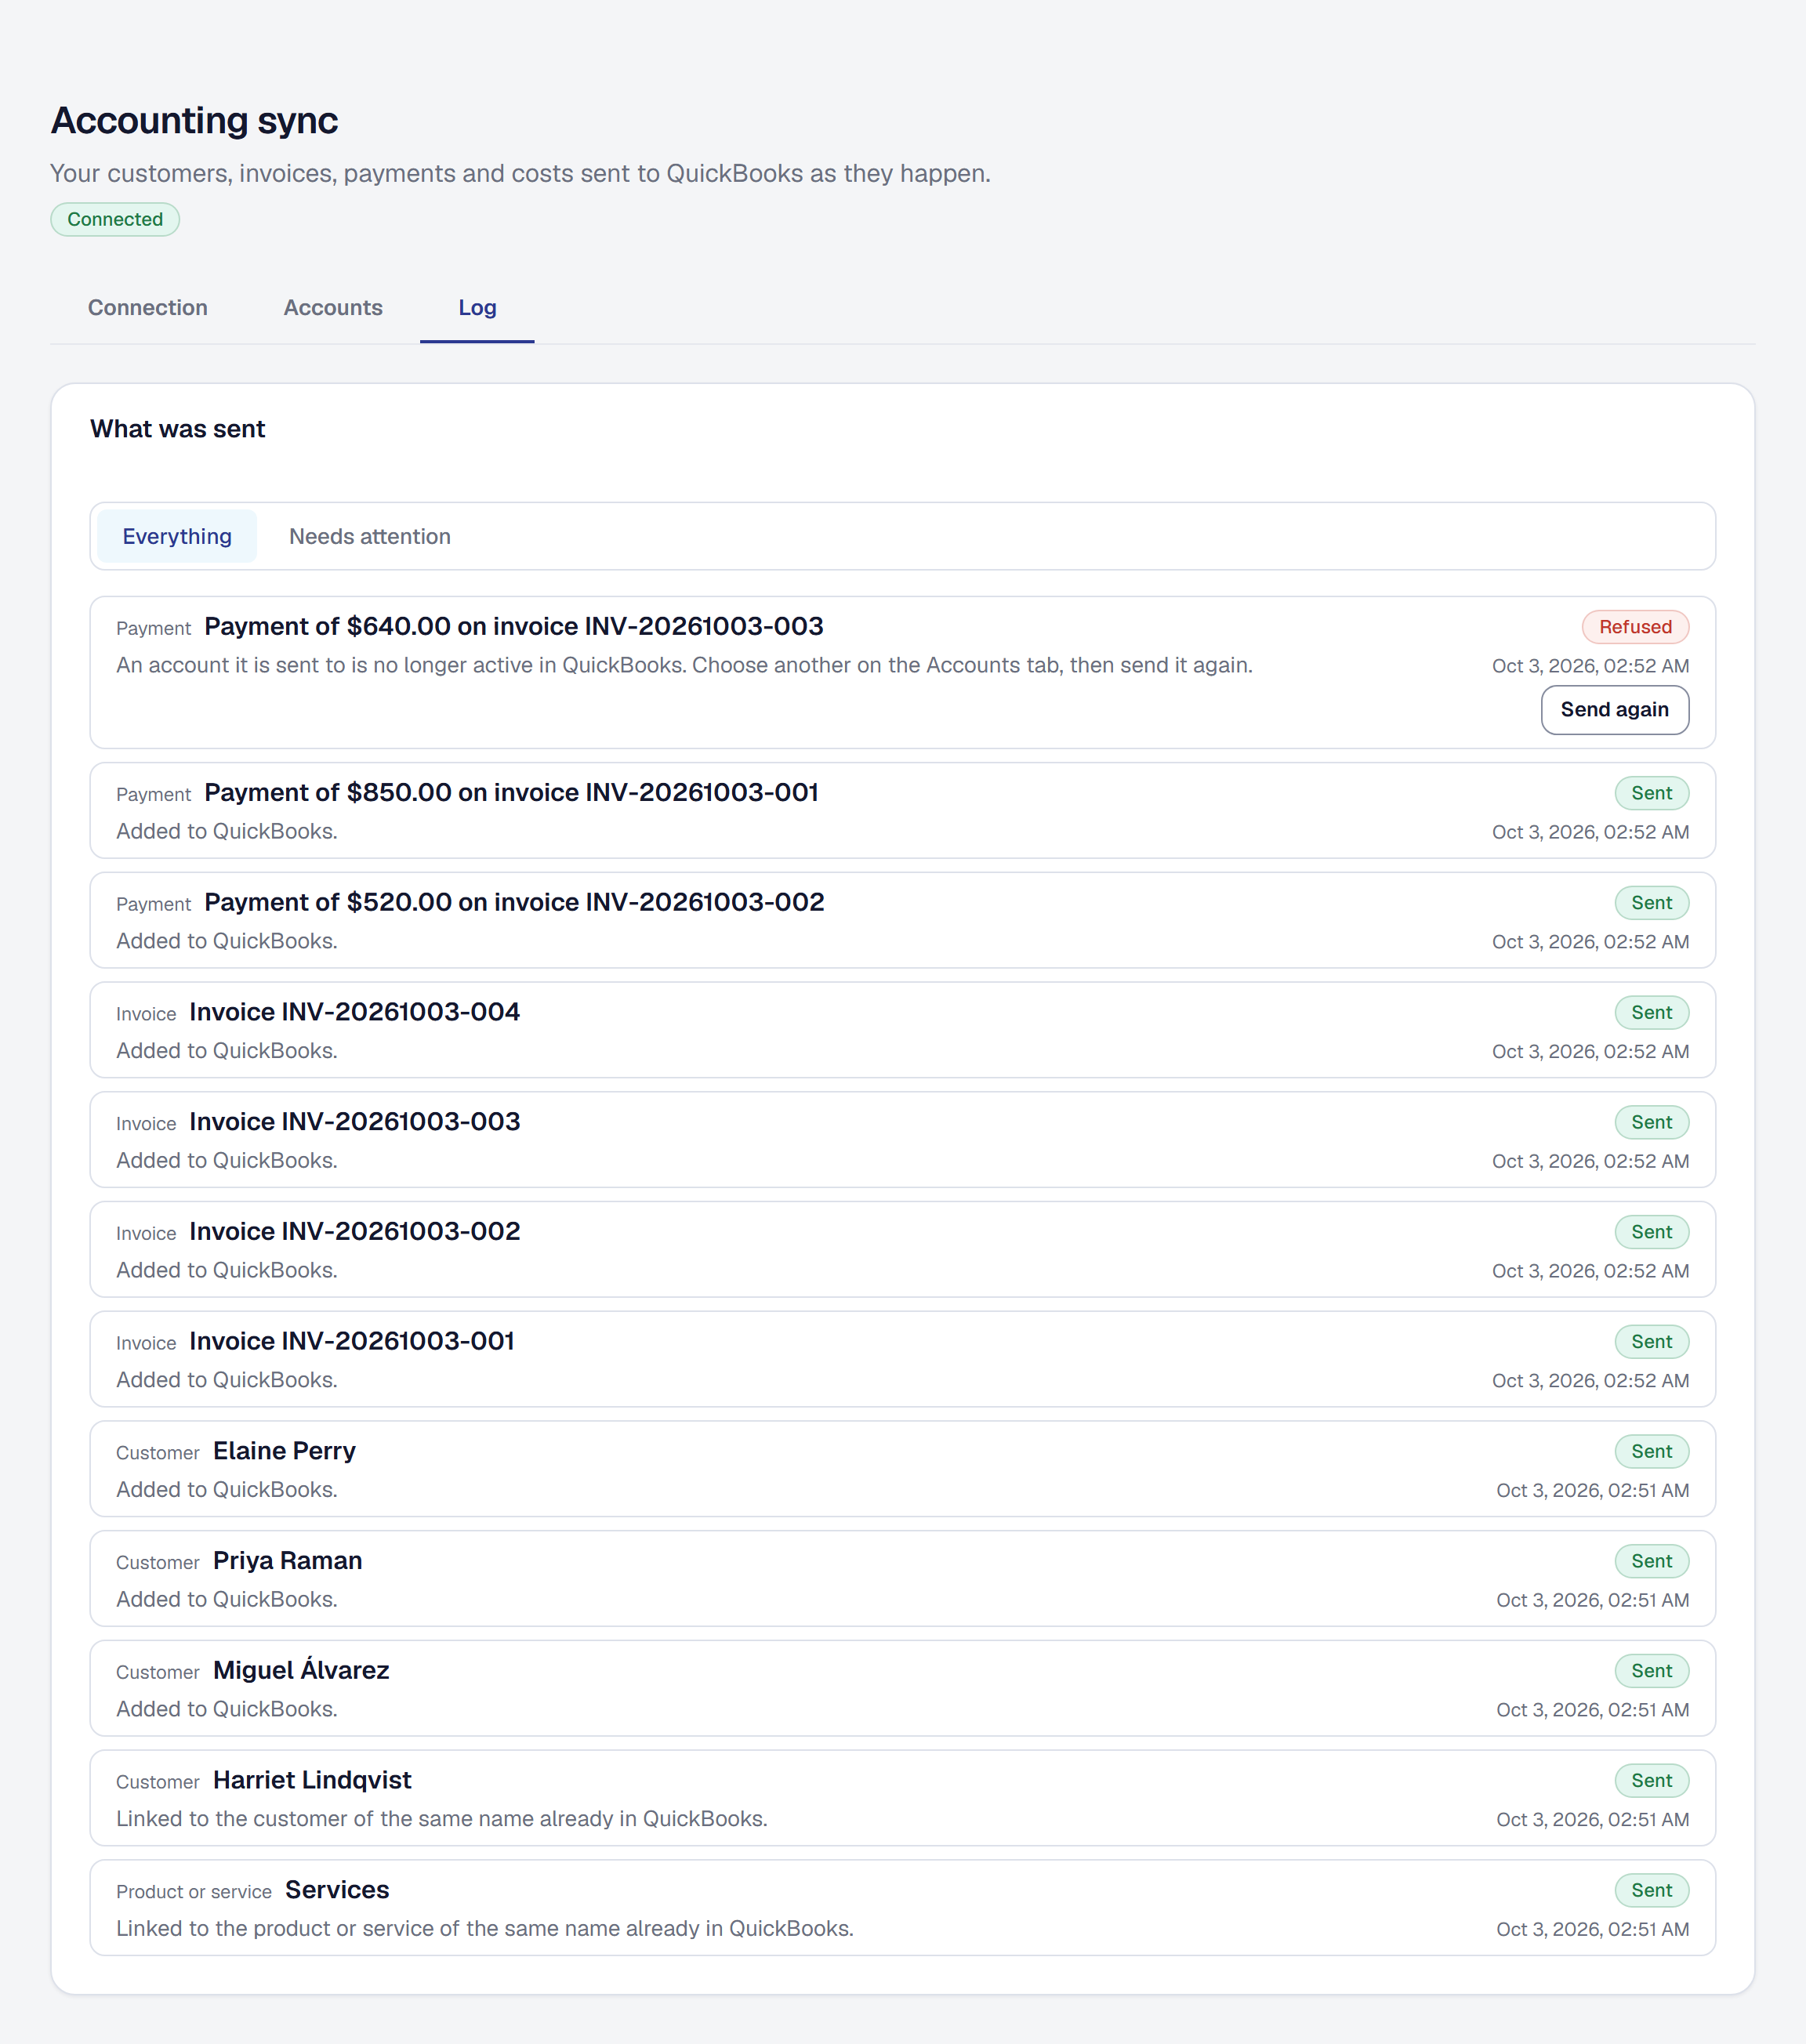Click the timestamp on the refused payment

click(x=1590, y=666)
